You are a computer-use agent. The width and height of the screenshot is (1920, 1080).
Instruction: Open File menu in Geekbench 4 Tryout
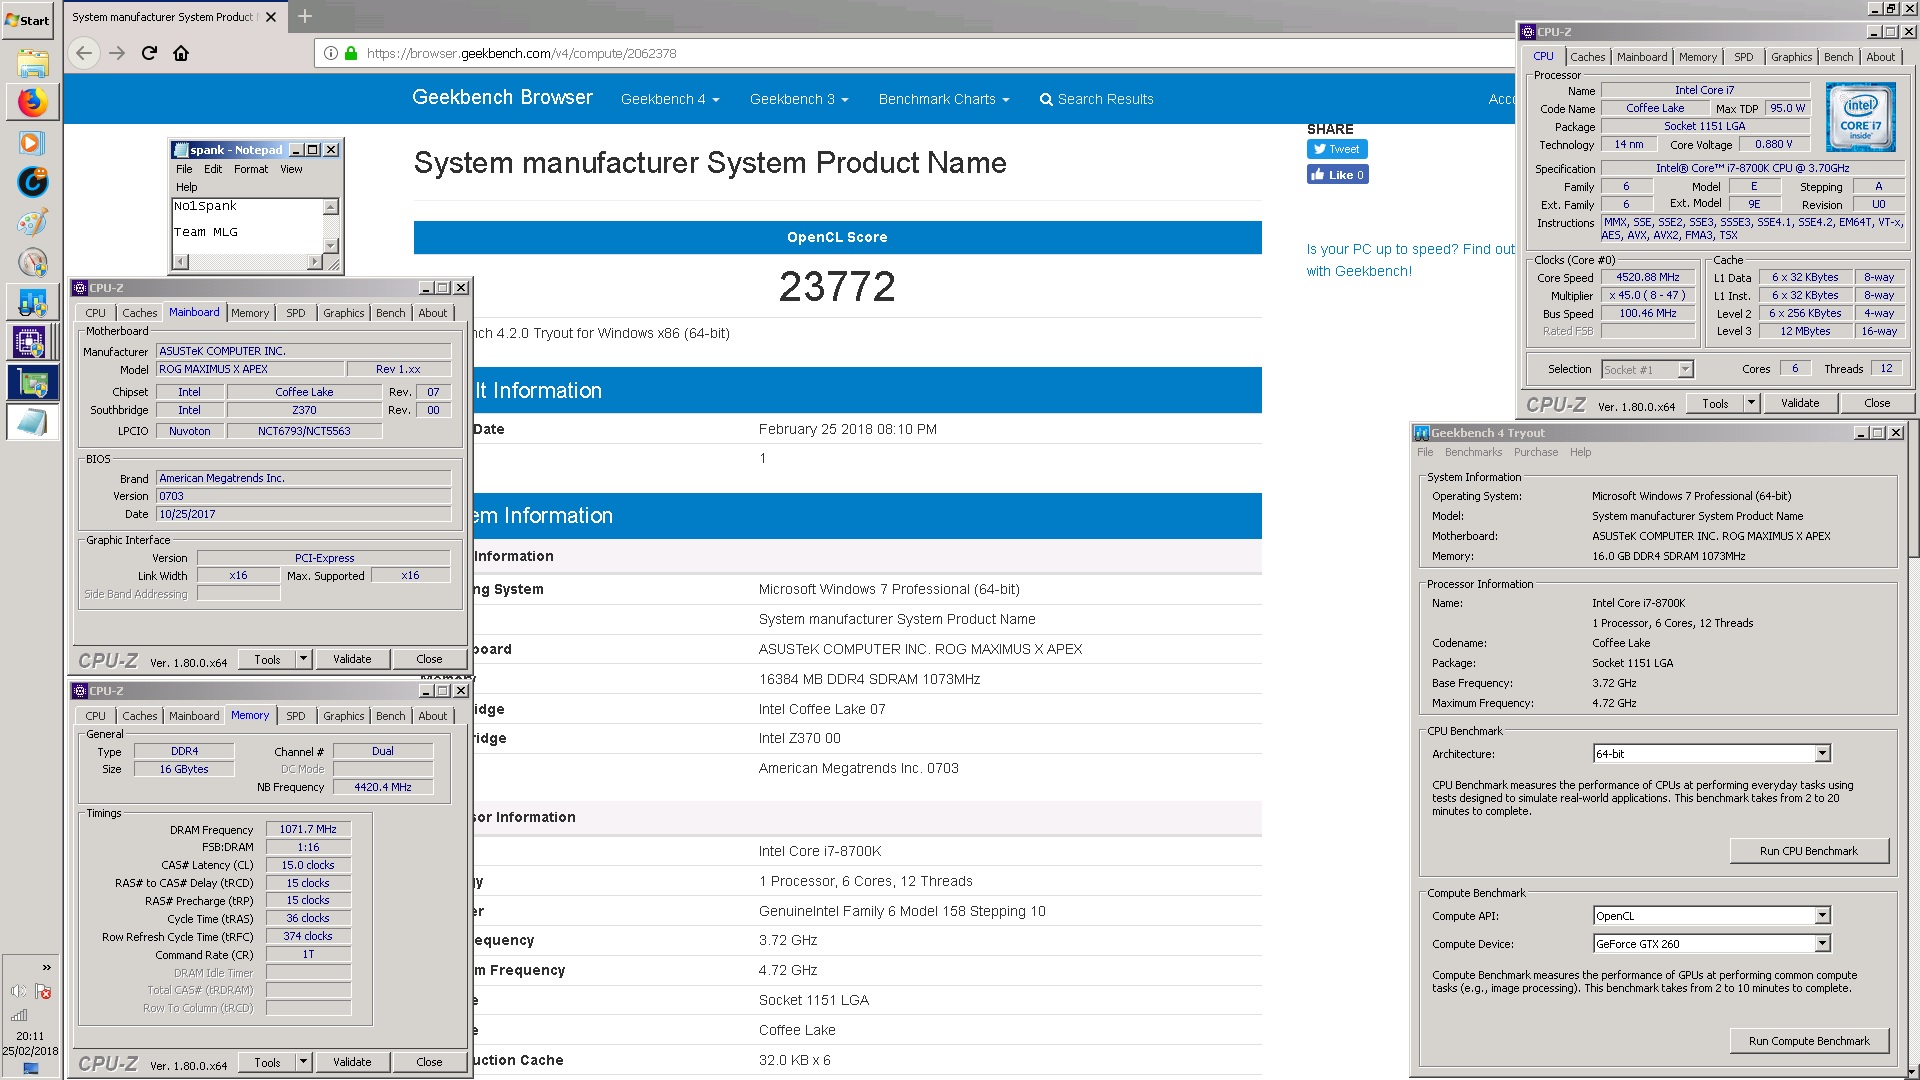coord(1425,452)
